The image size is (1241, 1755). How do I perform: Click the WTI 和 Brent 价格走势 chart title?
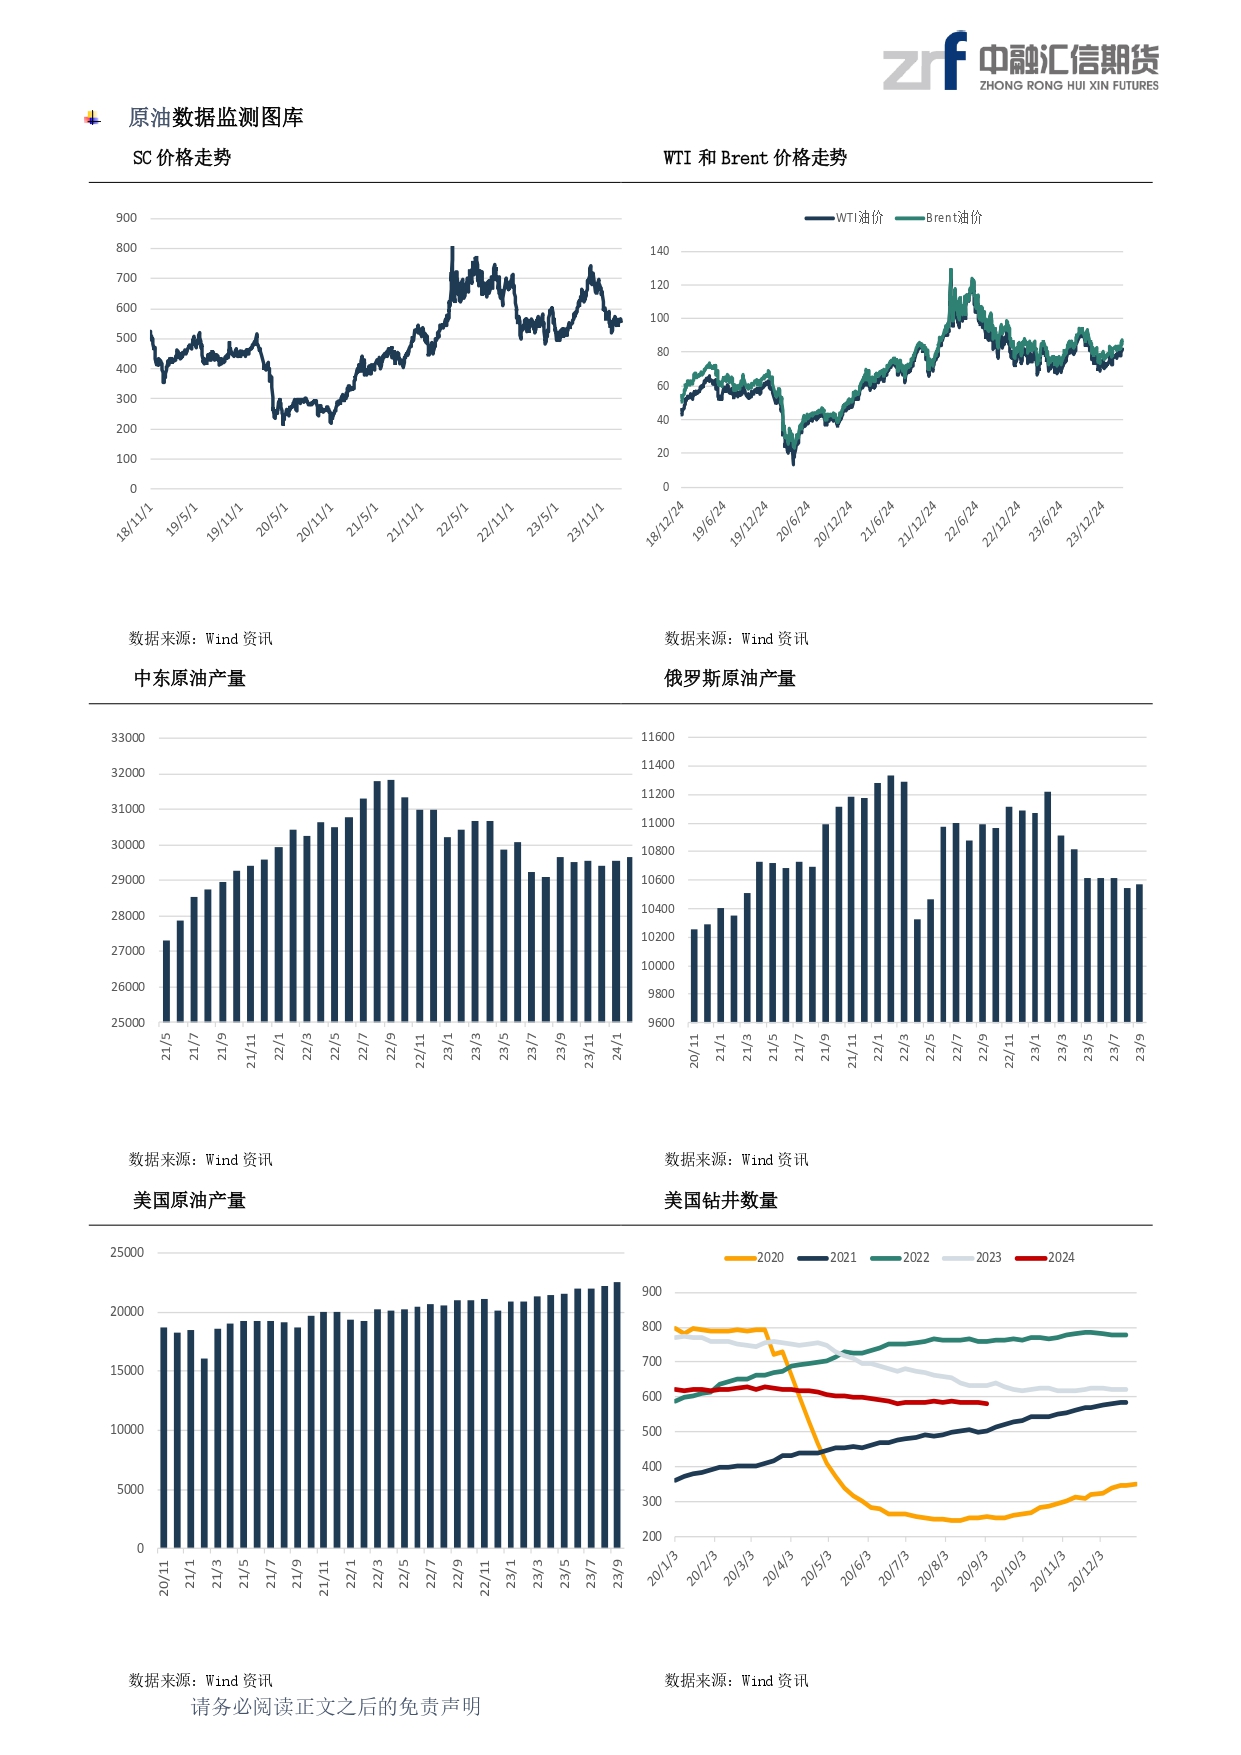coord(755,158)
